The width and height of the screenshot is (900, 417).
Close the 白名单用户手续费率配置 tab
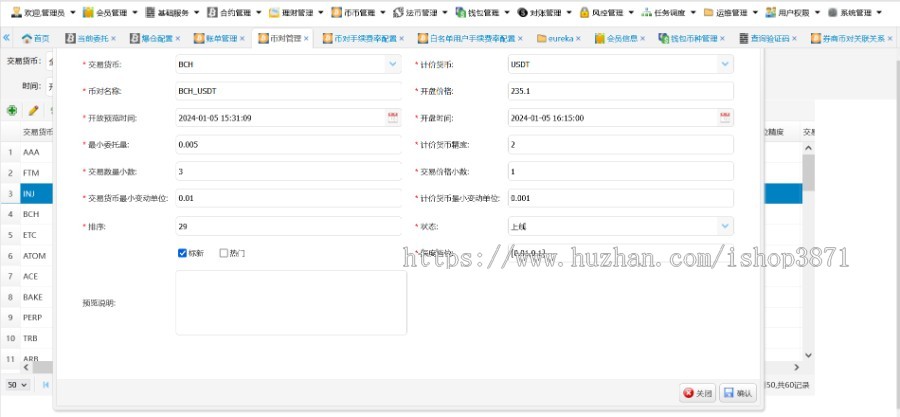click(520, 38)
